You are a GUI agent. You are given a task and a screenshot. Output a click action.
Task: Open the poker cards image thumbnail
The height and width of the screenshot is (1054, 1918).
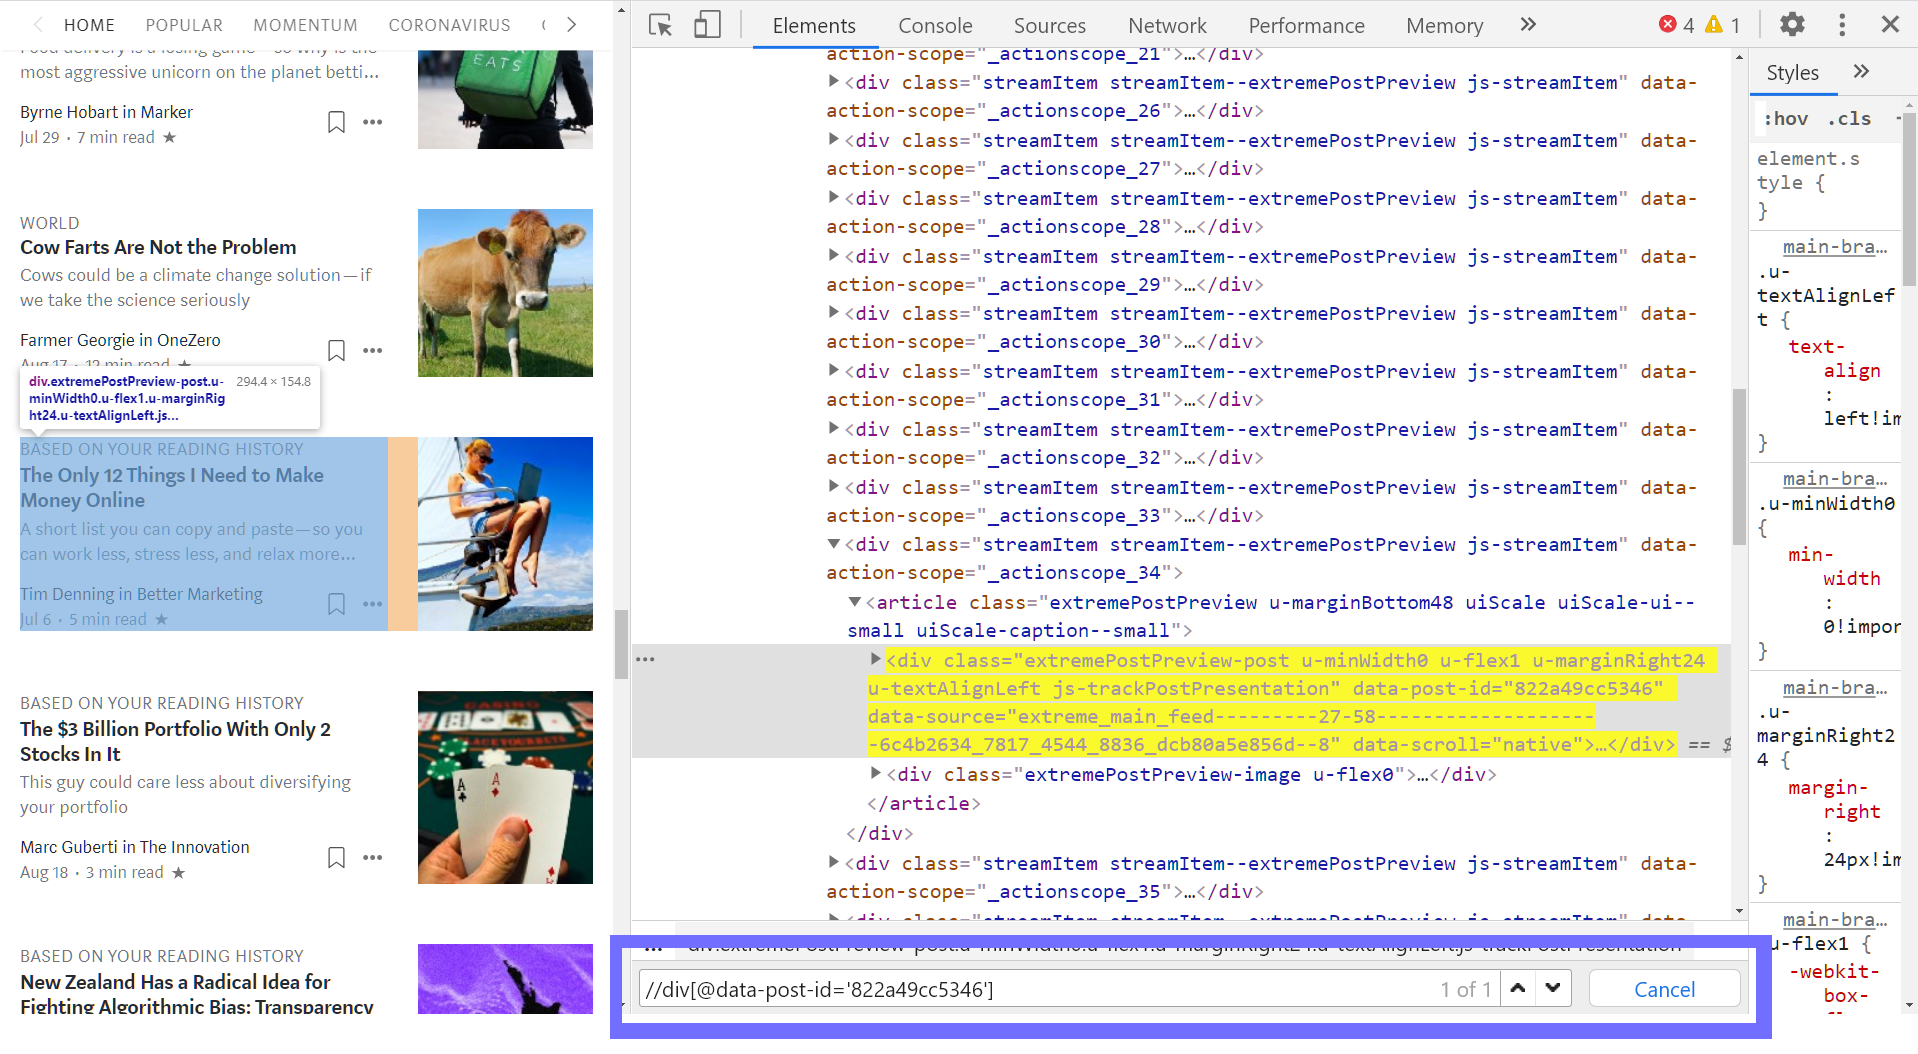pyautogui.click(x=505, y=787)
